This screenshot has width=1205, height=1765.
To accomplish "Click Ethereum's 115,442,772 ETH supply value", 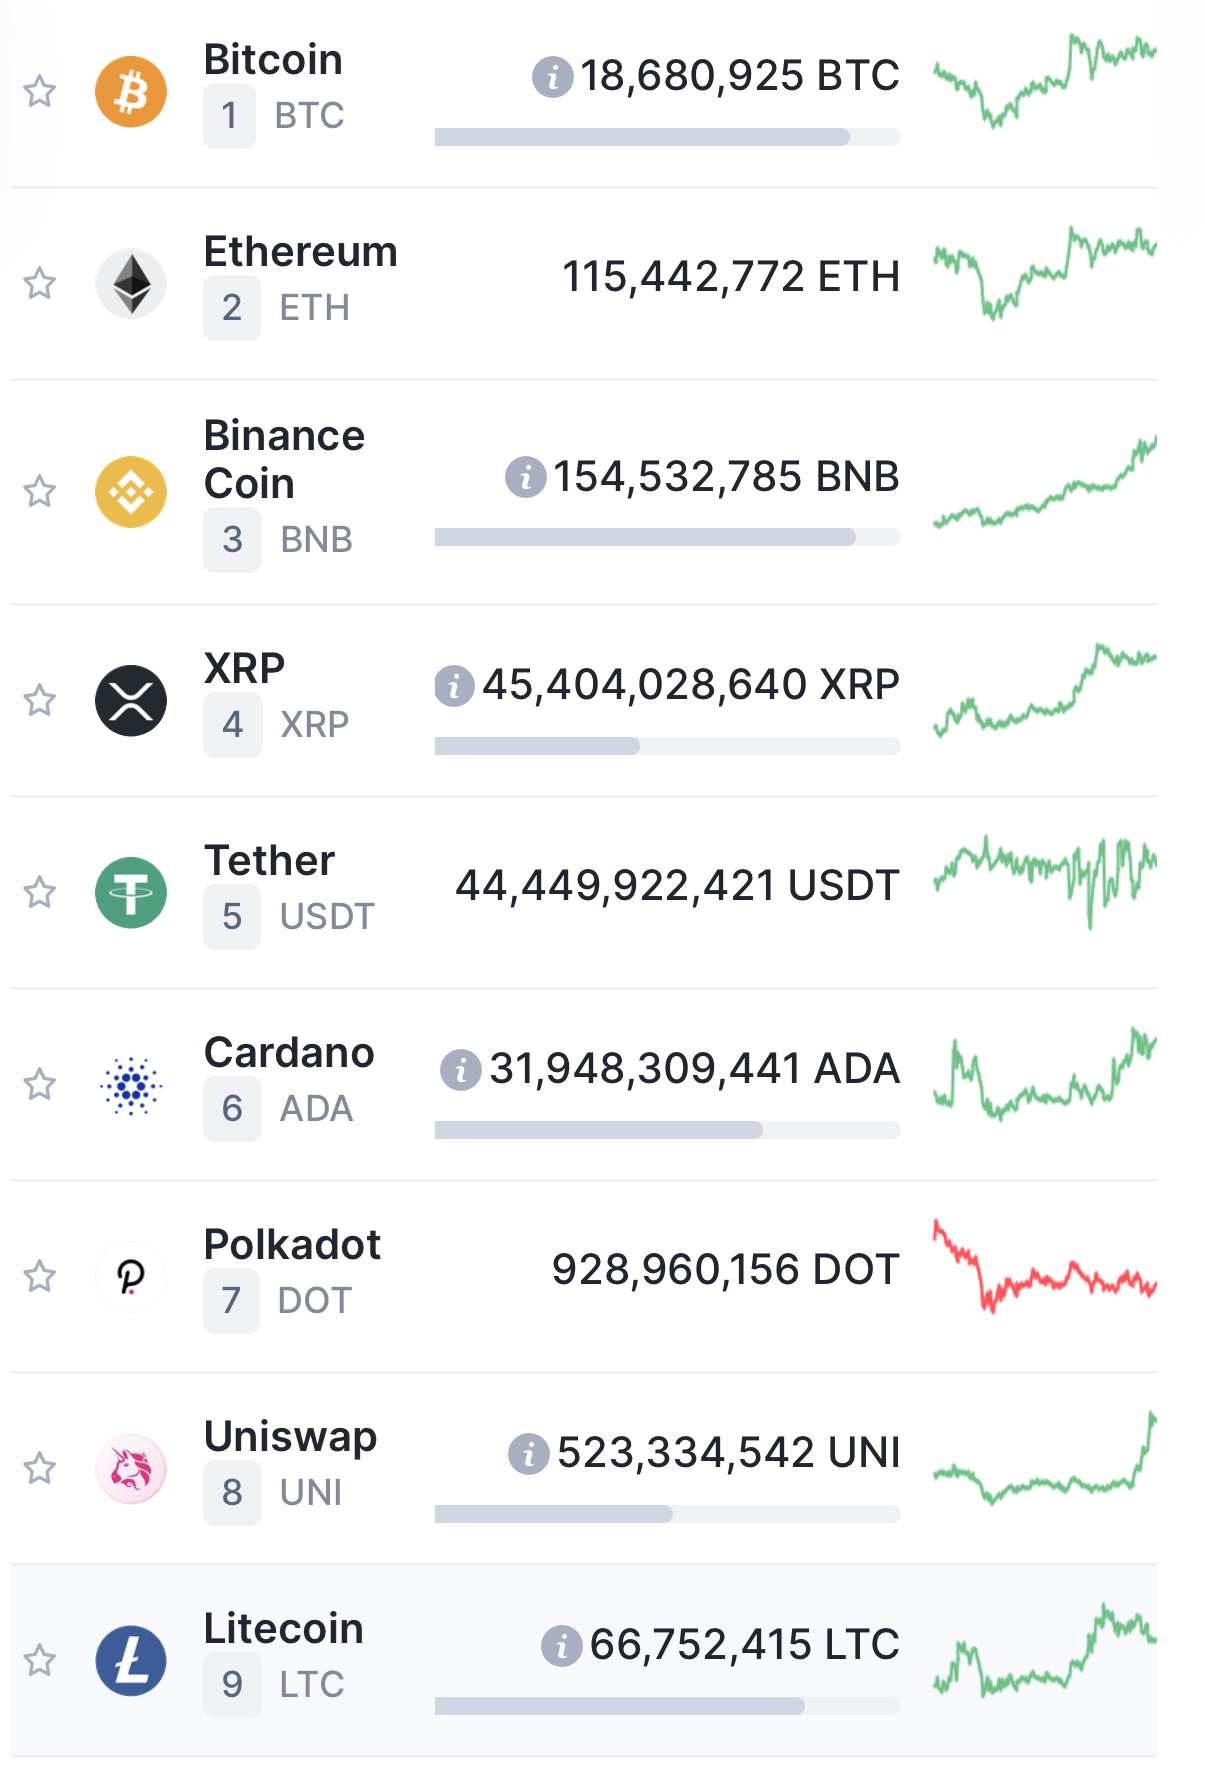I will [731, 277].
